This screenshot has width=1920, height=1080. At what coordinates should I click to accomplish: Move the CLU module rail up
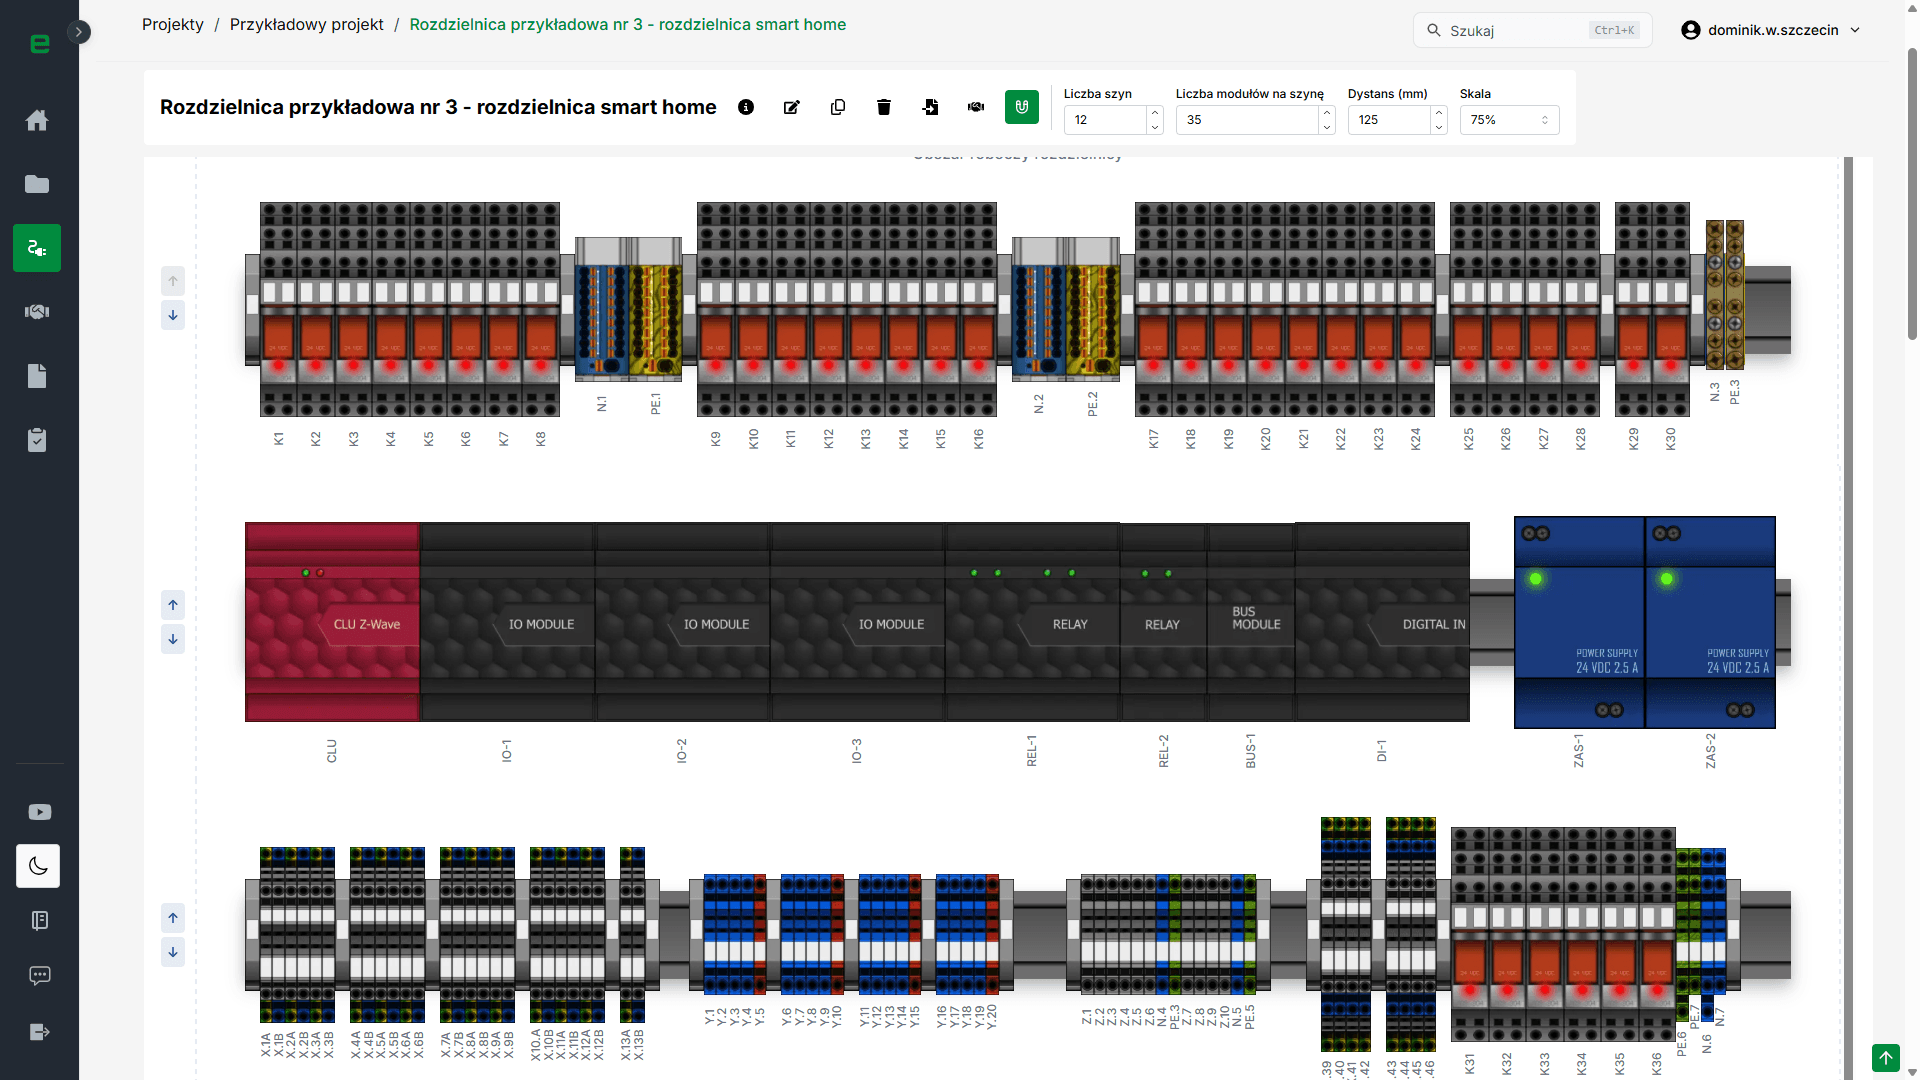[173, 605]
